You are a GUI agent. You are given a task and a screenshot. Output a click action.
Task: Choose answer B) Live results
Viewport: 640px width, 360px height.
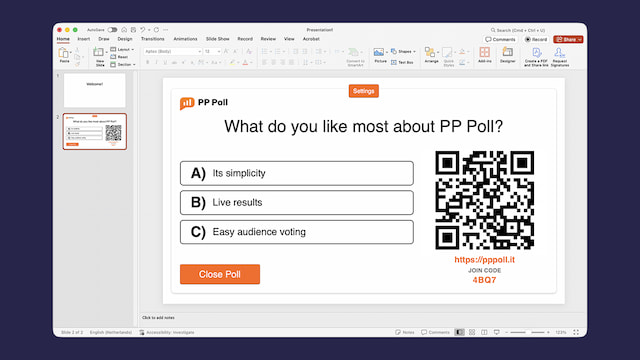click(297, 202)
